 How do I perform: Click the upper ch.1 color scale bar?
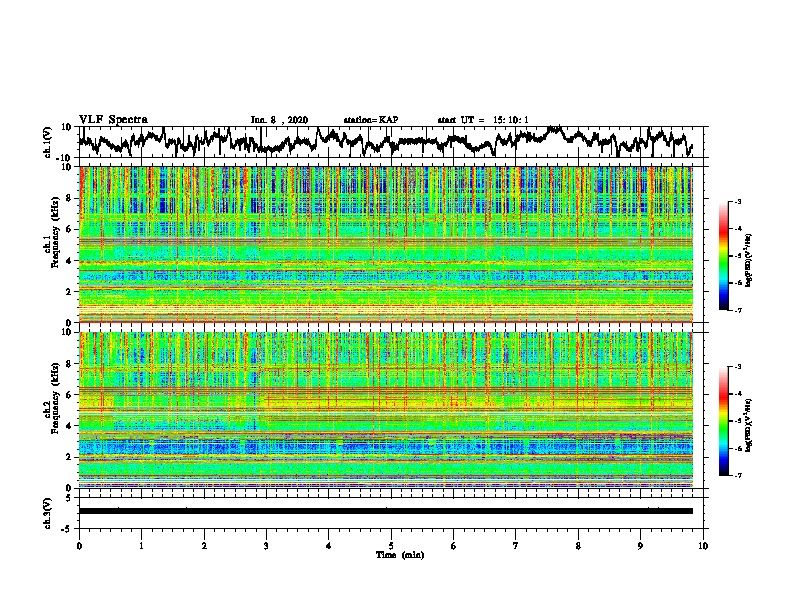723,256
